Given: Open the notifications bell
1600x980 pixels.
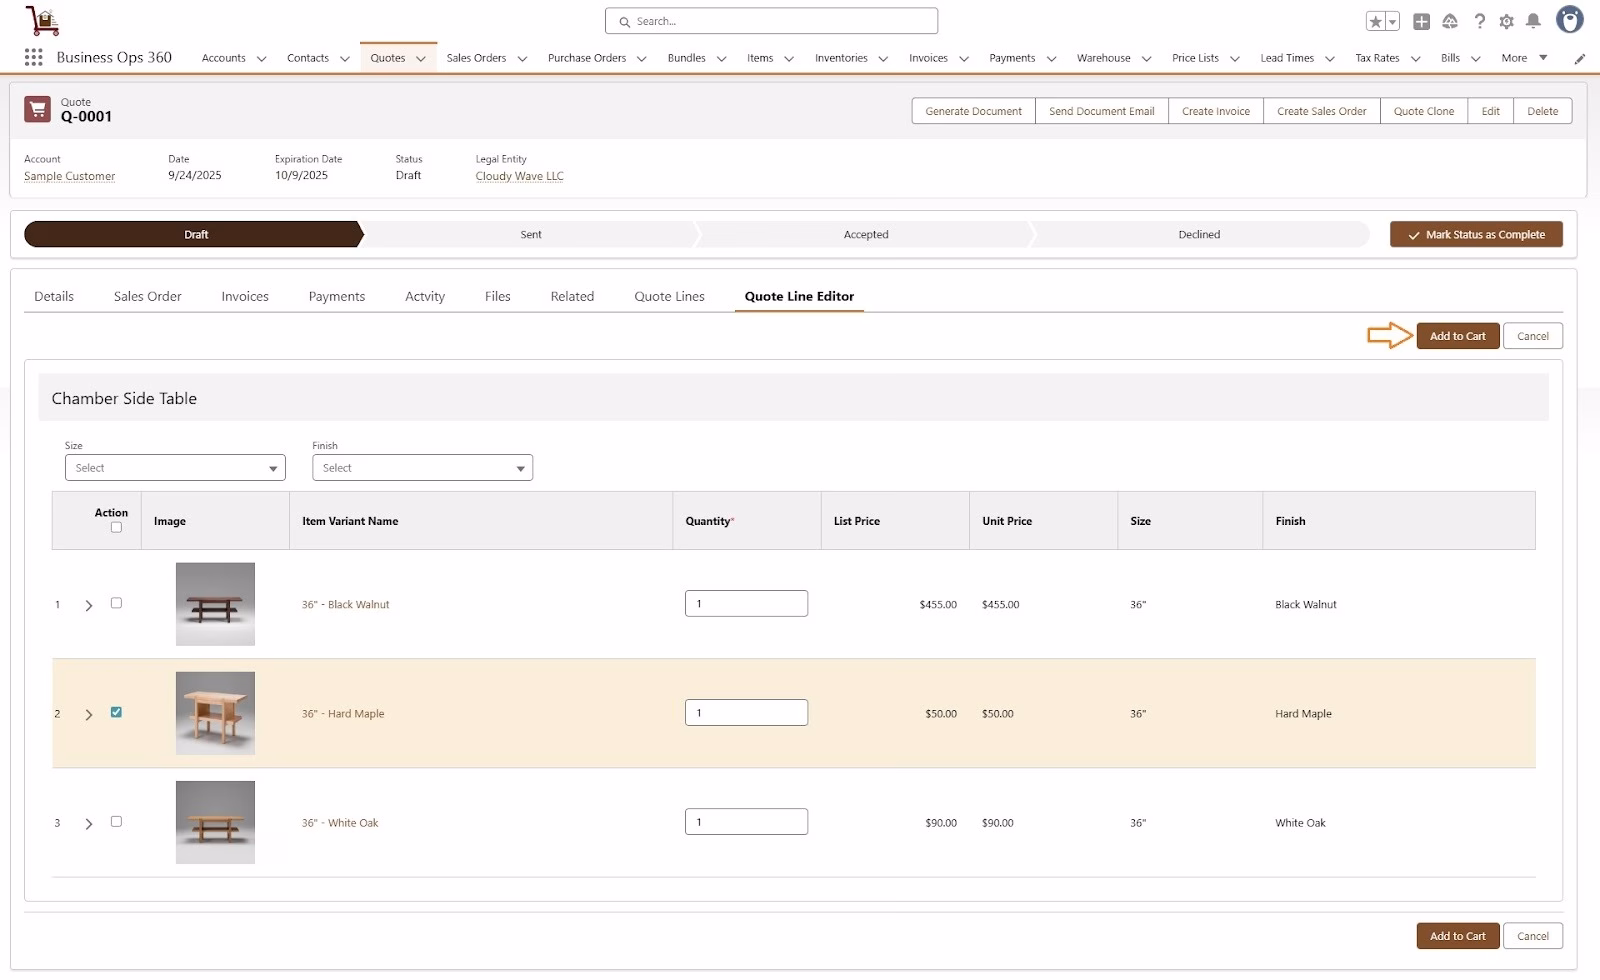Looking at the screenshot, I should point(1533,22).
